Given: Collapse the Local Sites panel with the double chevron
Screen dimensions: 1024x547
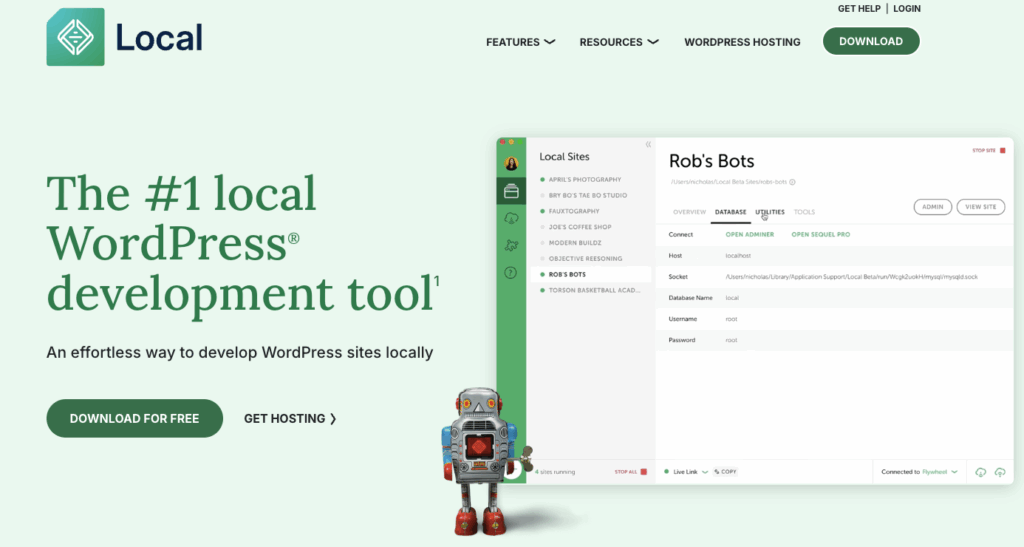Looking at the screenshot, I should point(648,144).
